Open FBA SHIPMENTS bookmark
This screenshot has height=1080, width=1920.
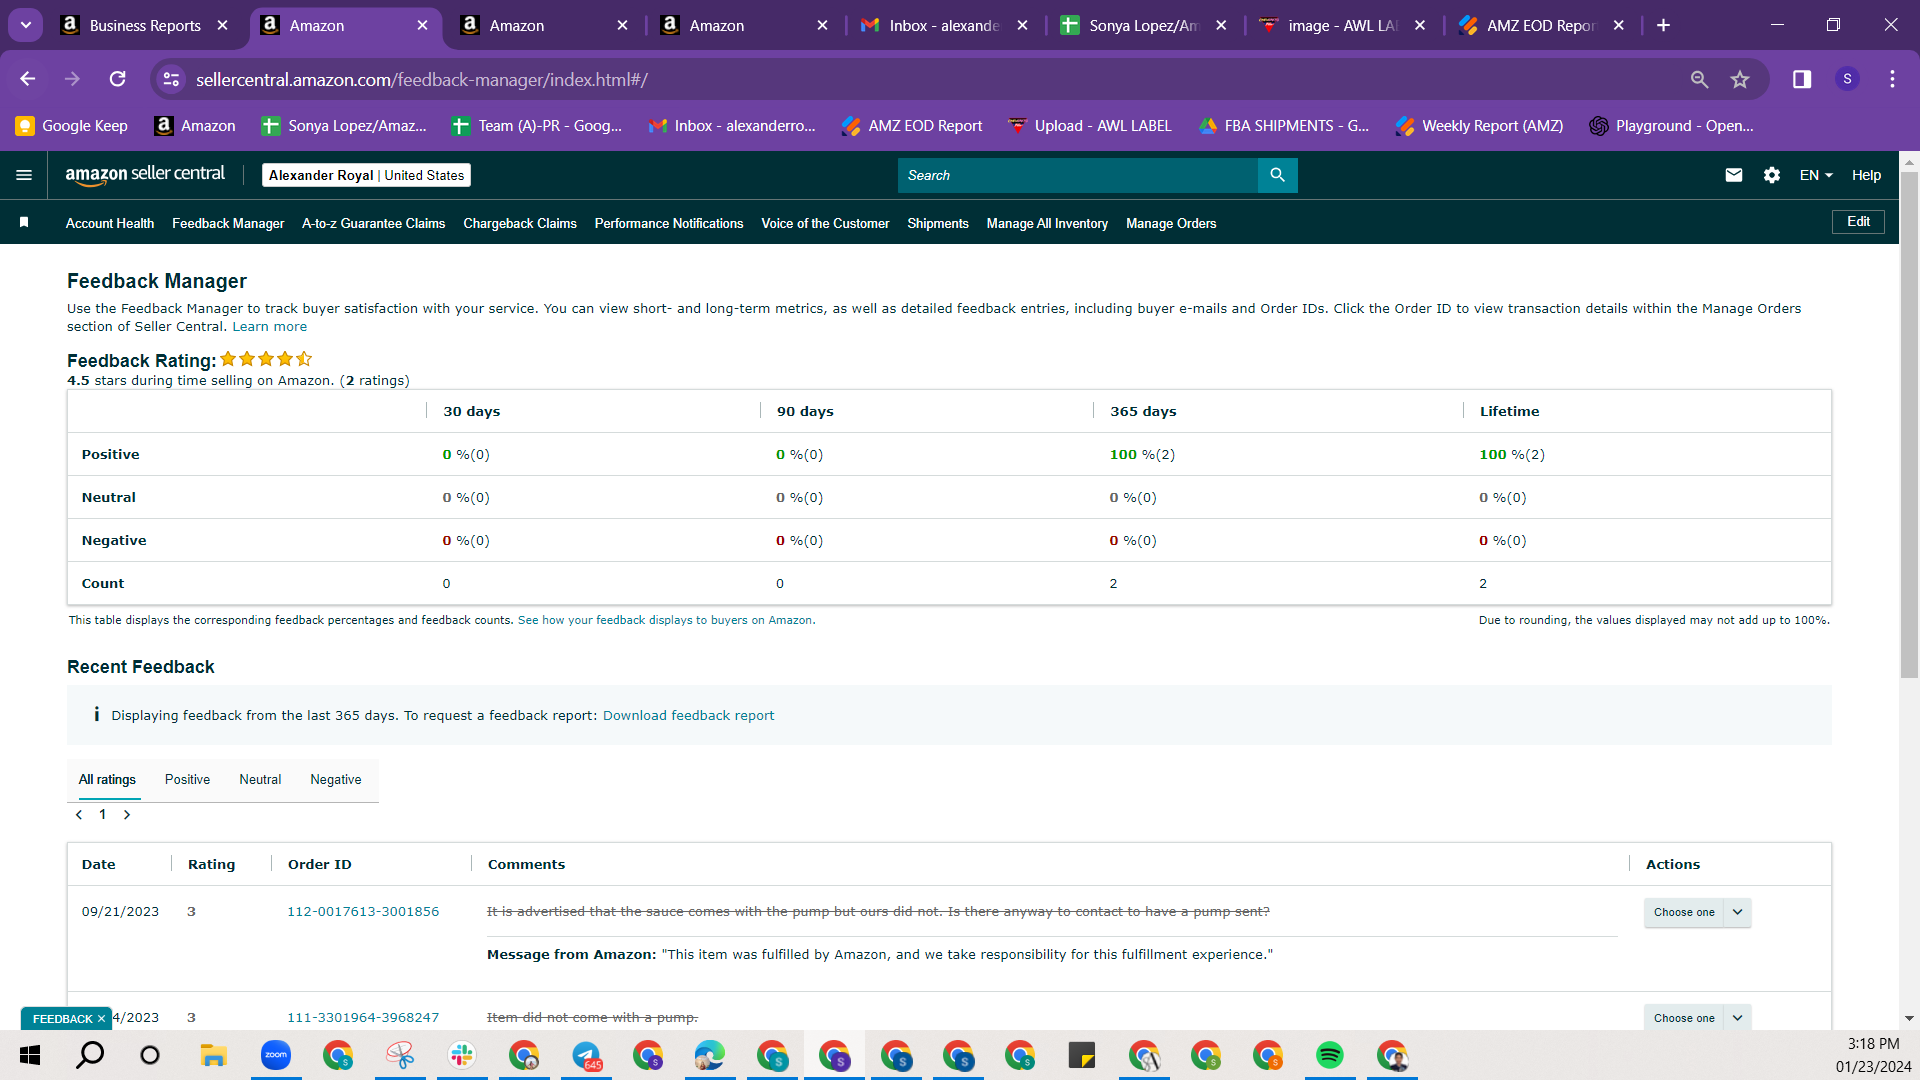point(1284,125)
